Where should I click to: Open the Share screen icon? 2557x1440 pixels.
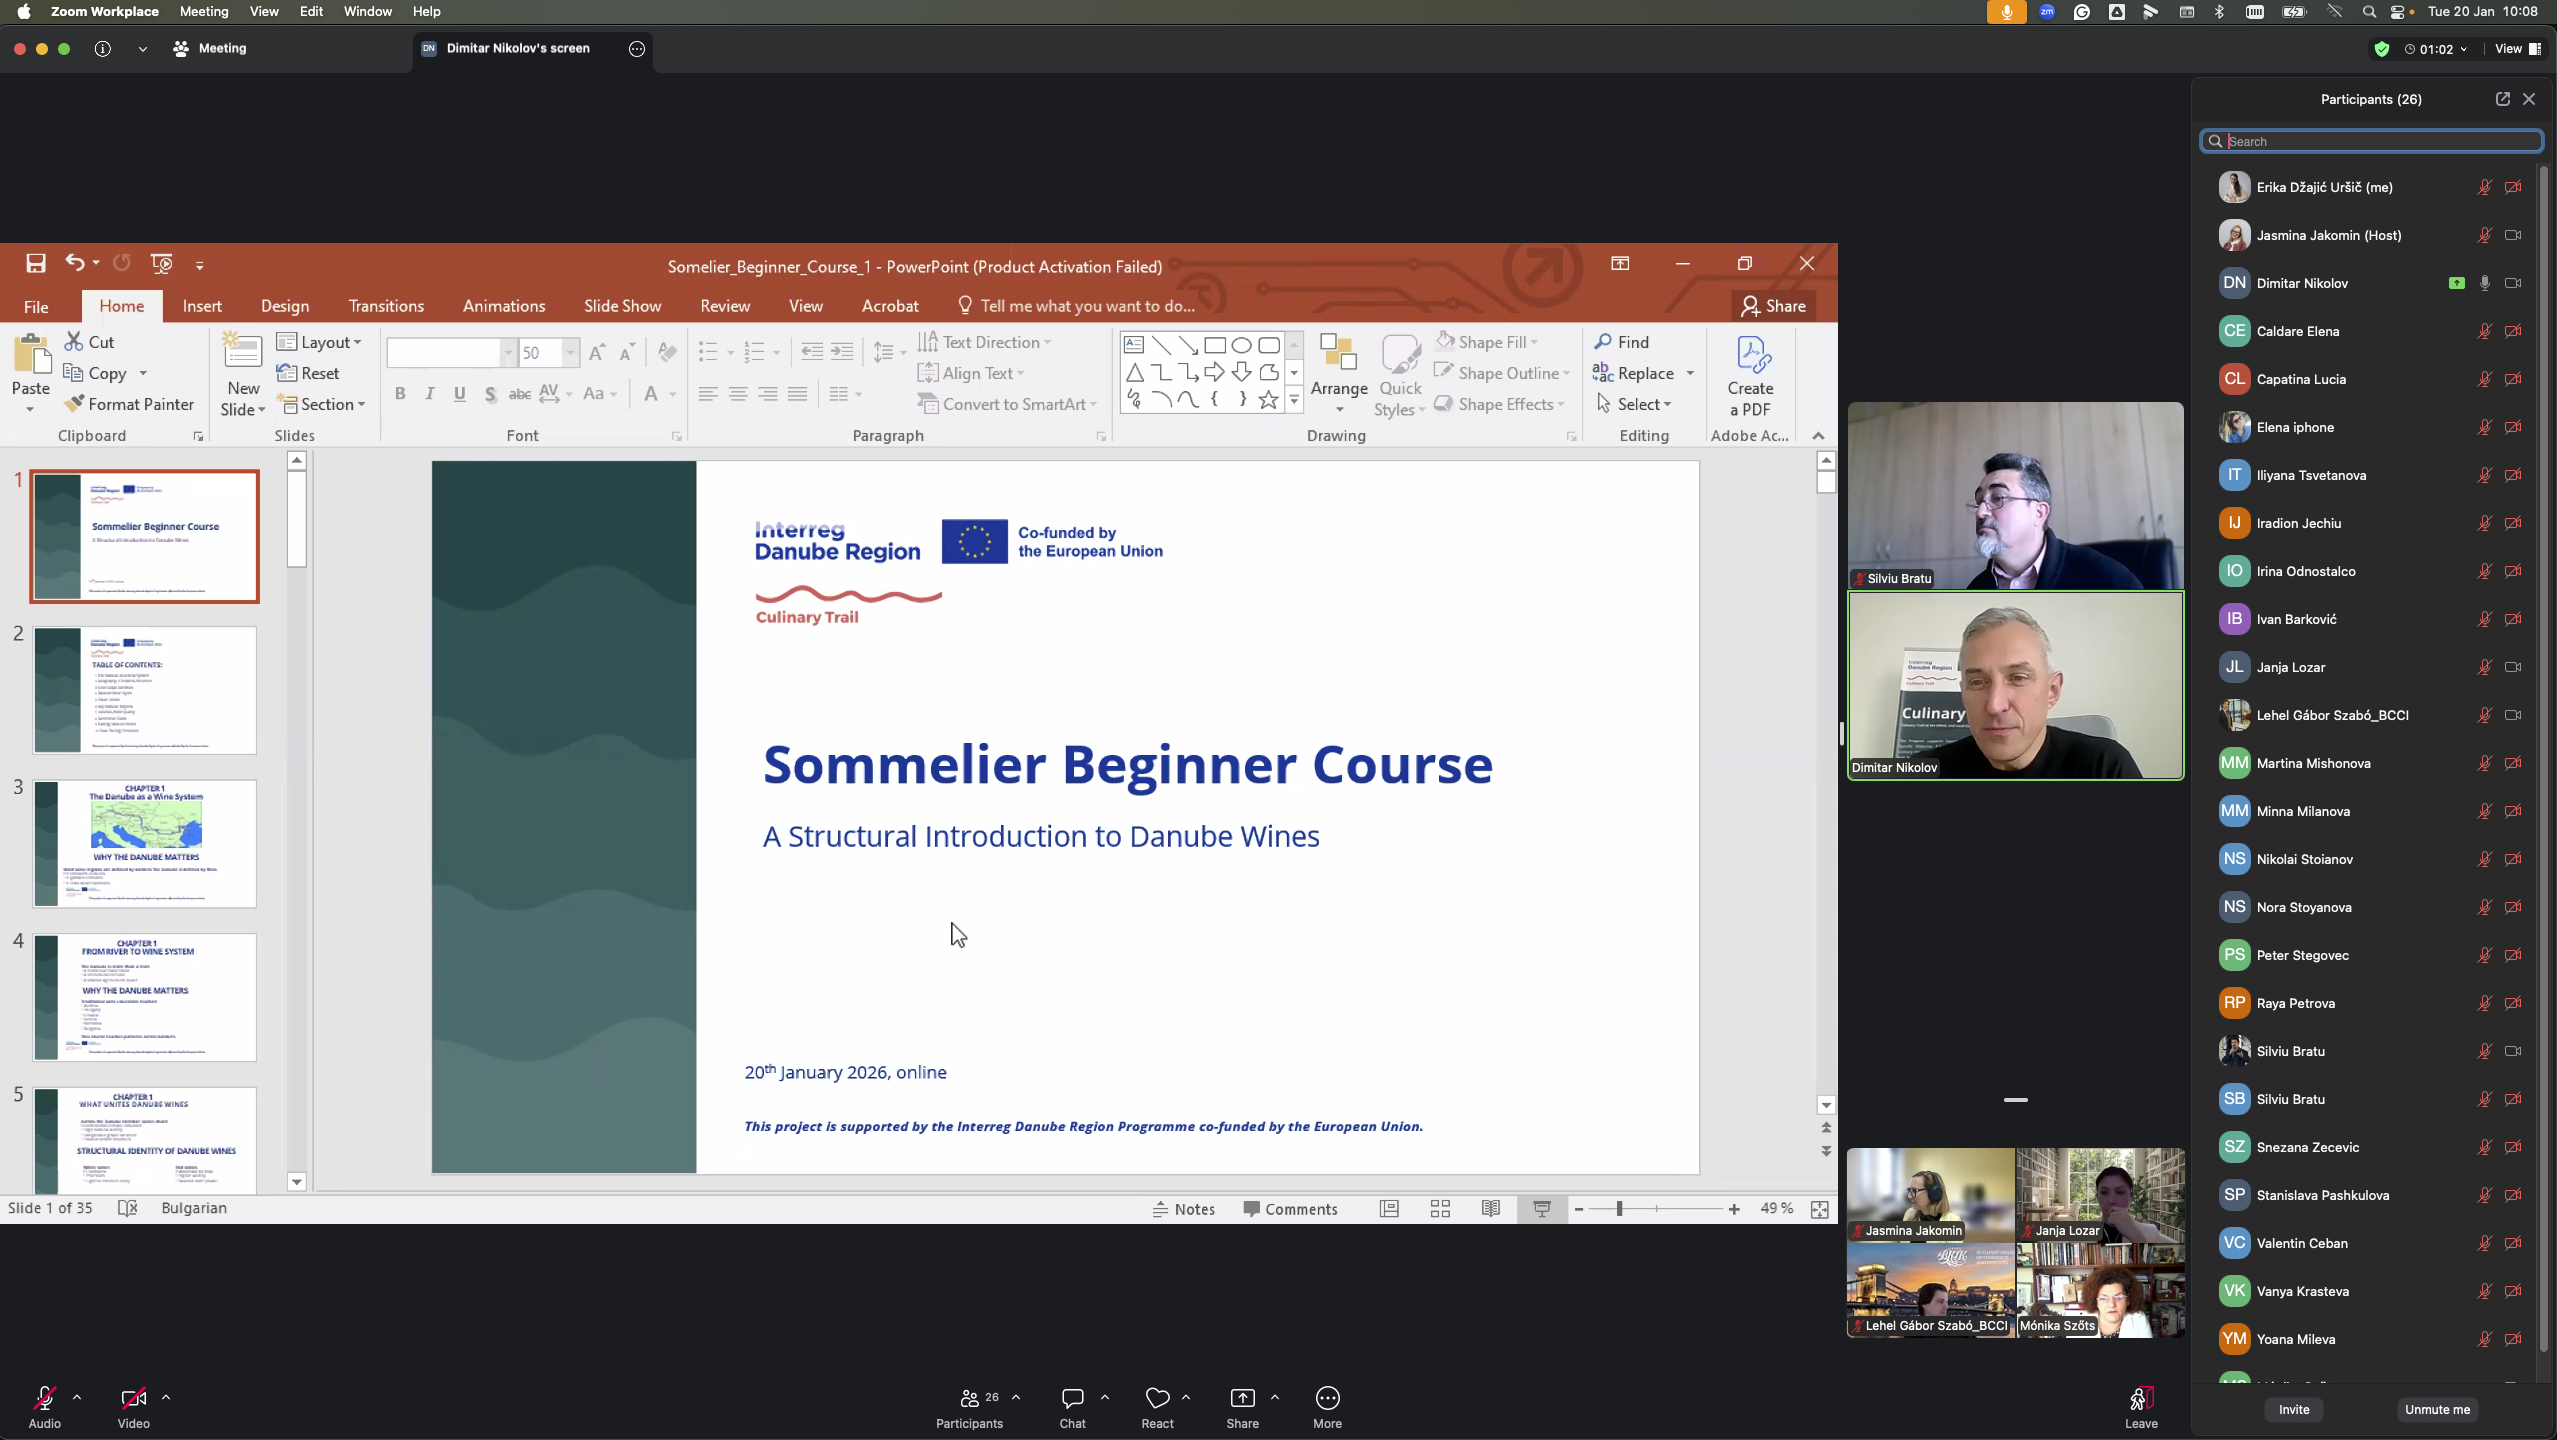click(x=1242, y=1398)
